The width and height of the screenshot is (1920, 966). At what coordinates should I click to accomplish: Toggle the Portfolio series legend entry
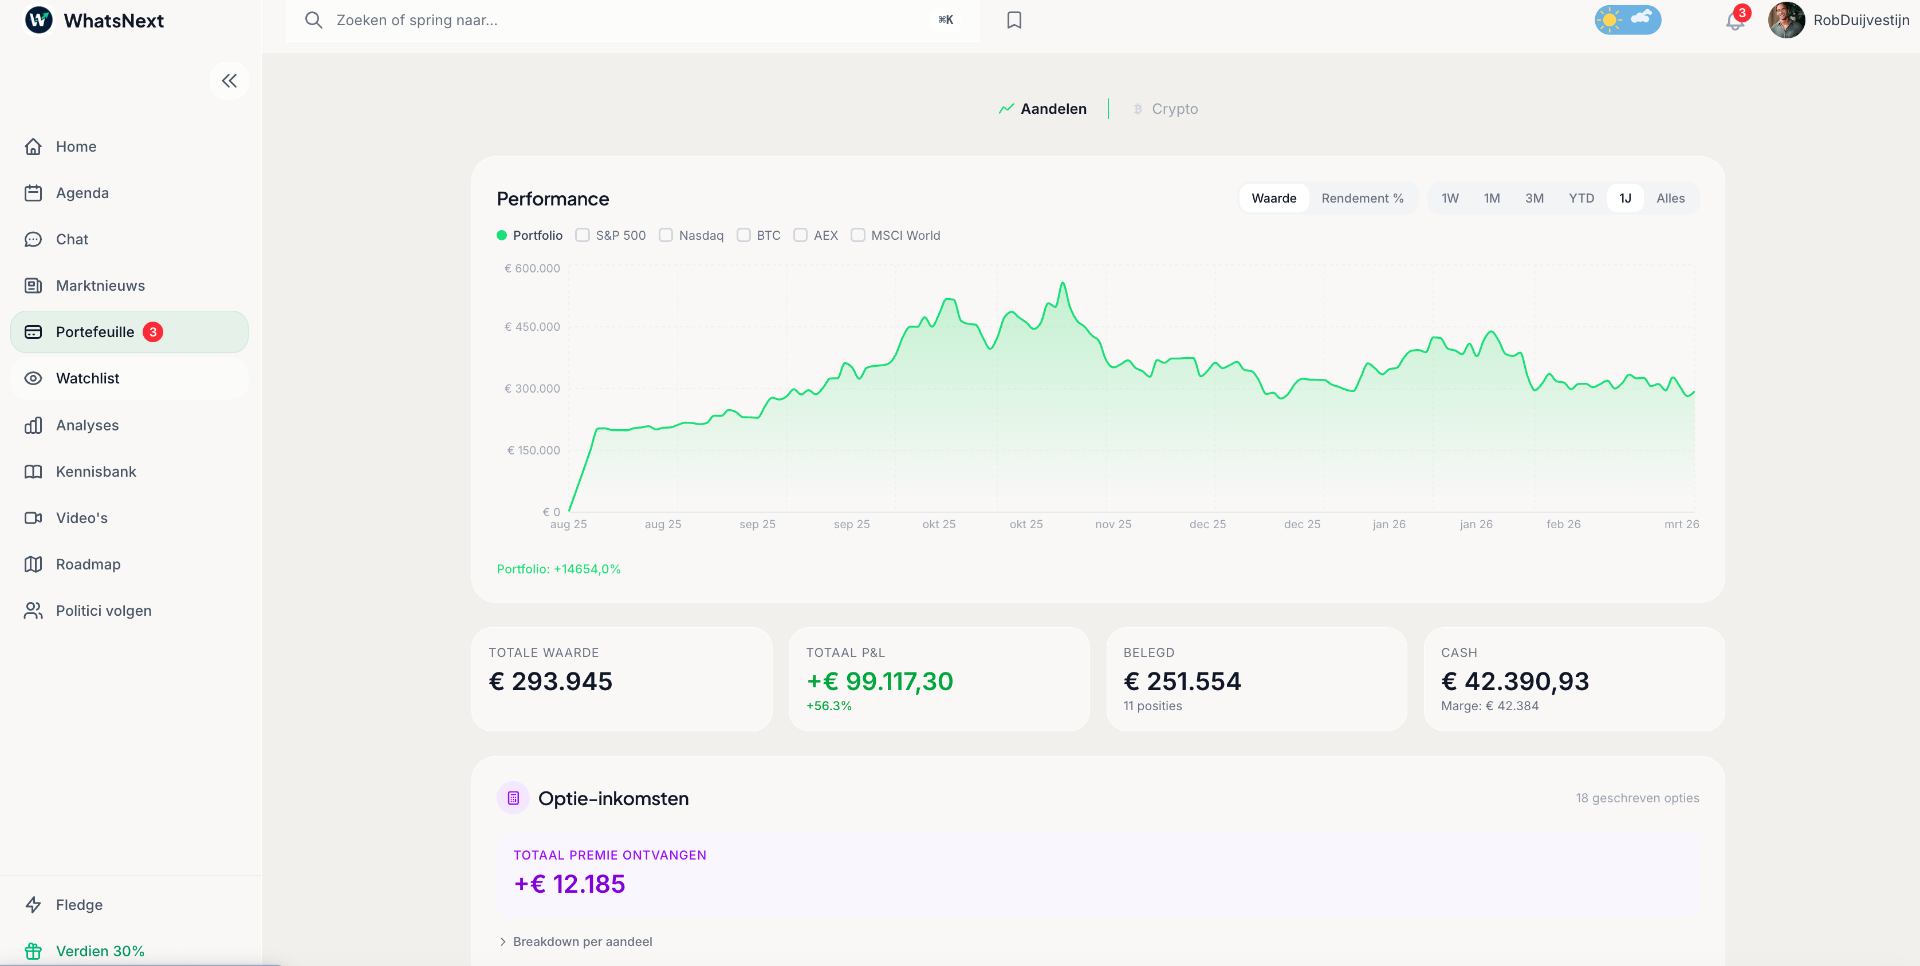pos(529,235)
